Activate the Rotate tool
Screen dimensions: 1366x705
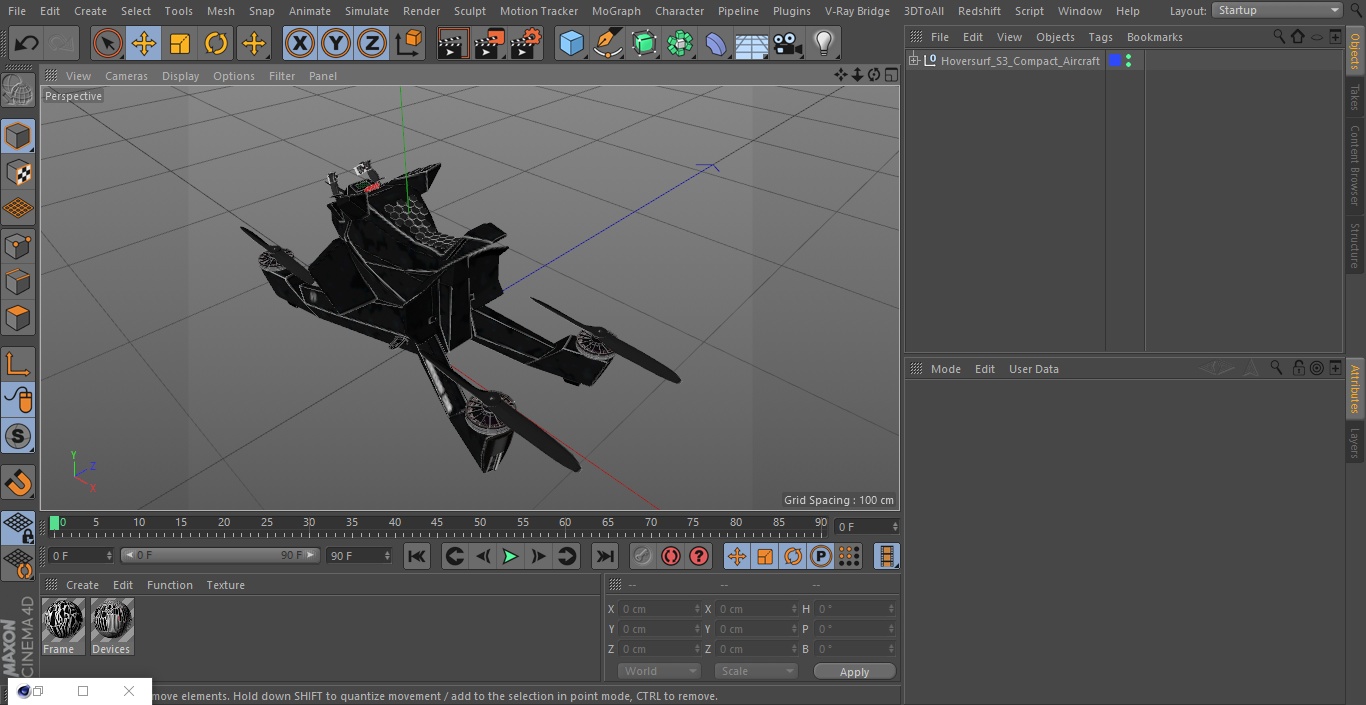[216, 43]
